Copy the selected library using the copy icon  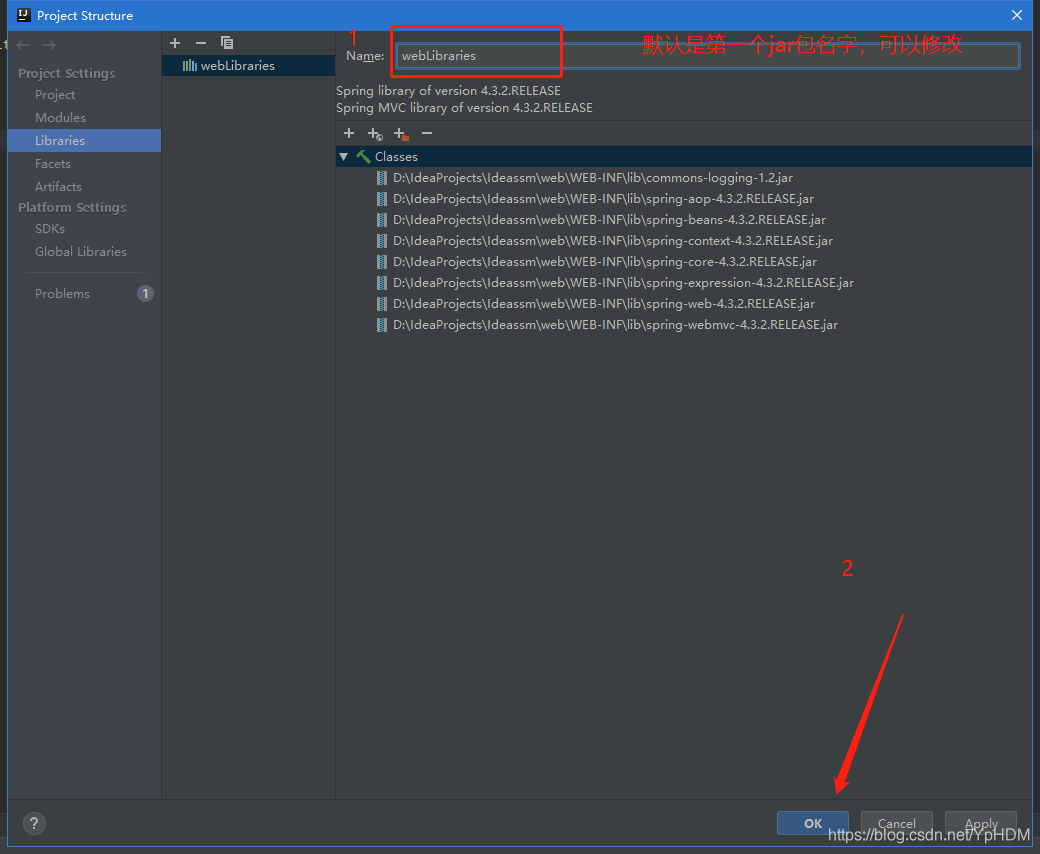tap(227, 43)
